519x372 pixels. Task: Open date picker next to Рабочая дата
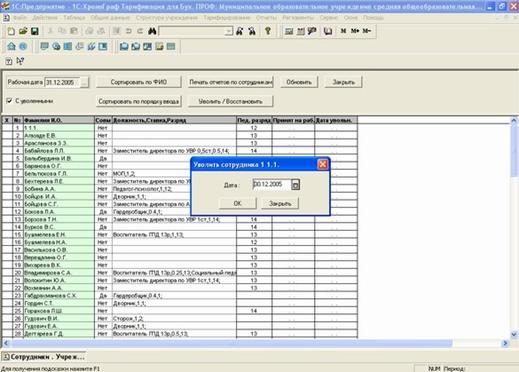(x=85, y=82)
